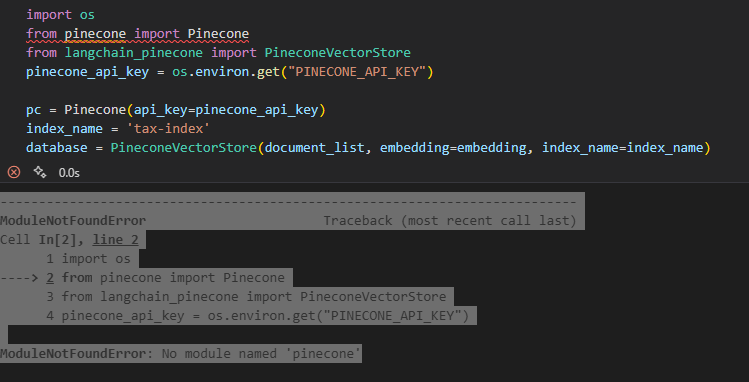The height and width of the screenshot is (382, 749).
Task: Click traceback line 3 langchain_pinecone import
Action: [x=246, y=297]
